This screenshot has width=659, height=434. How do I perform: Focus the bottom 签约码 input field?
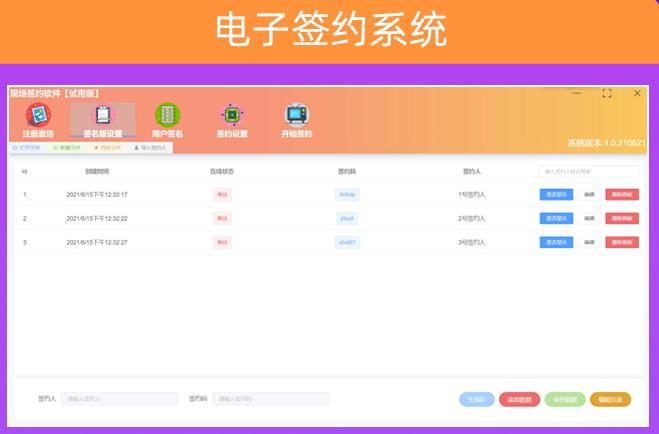[271, 399]
